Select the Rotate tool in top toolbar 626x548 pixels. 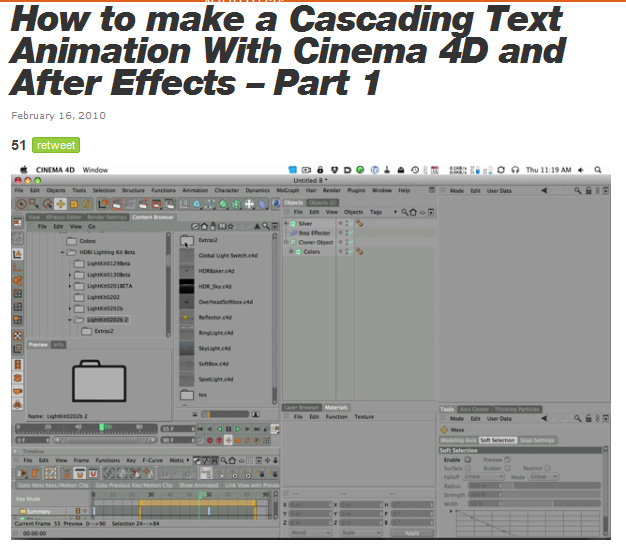click(87, 204)
